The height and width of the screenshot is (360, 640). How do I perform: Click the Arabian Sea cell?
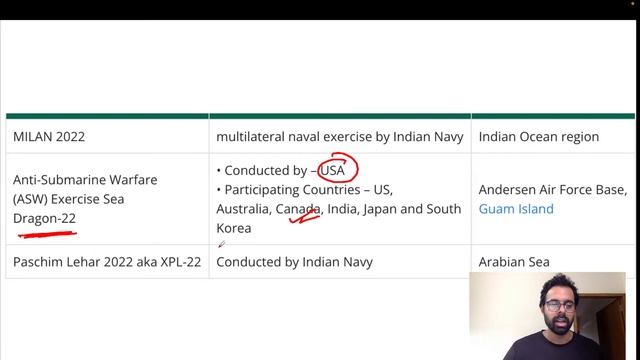[x=553, y=262]
